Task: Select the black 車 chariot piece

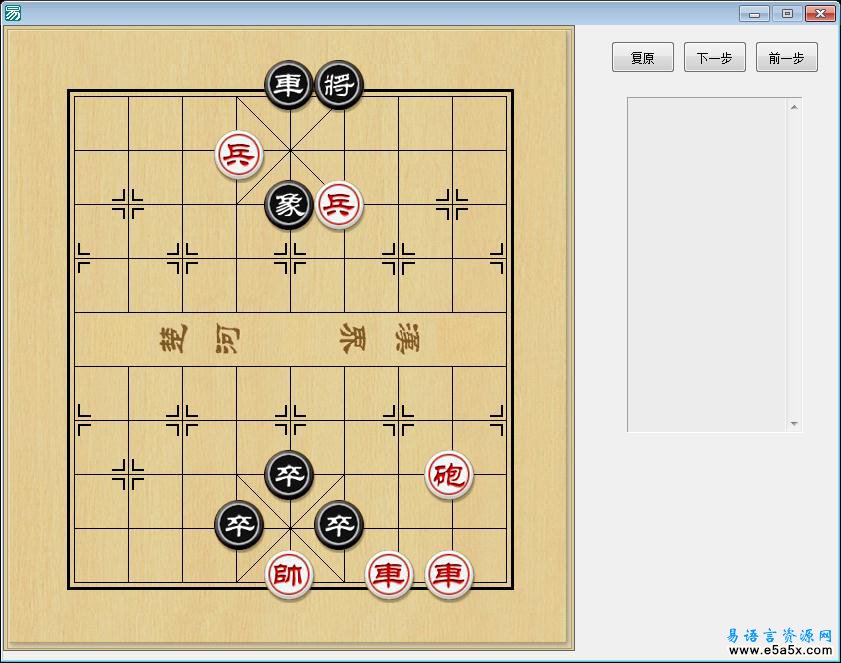Action: coord(289,85)
